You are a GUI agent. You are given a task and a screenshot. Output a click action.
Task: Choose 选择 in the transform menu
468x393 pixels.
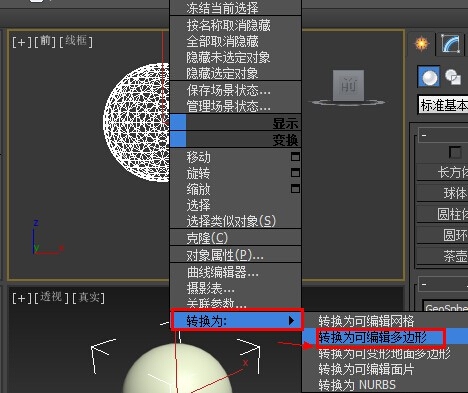pos(235,205)
